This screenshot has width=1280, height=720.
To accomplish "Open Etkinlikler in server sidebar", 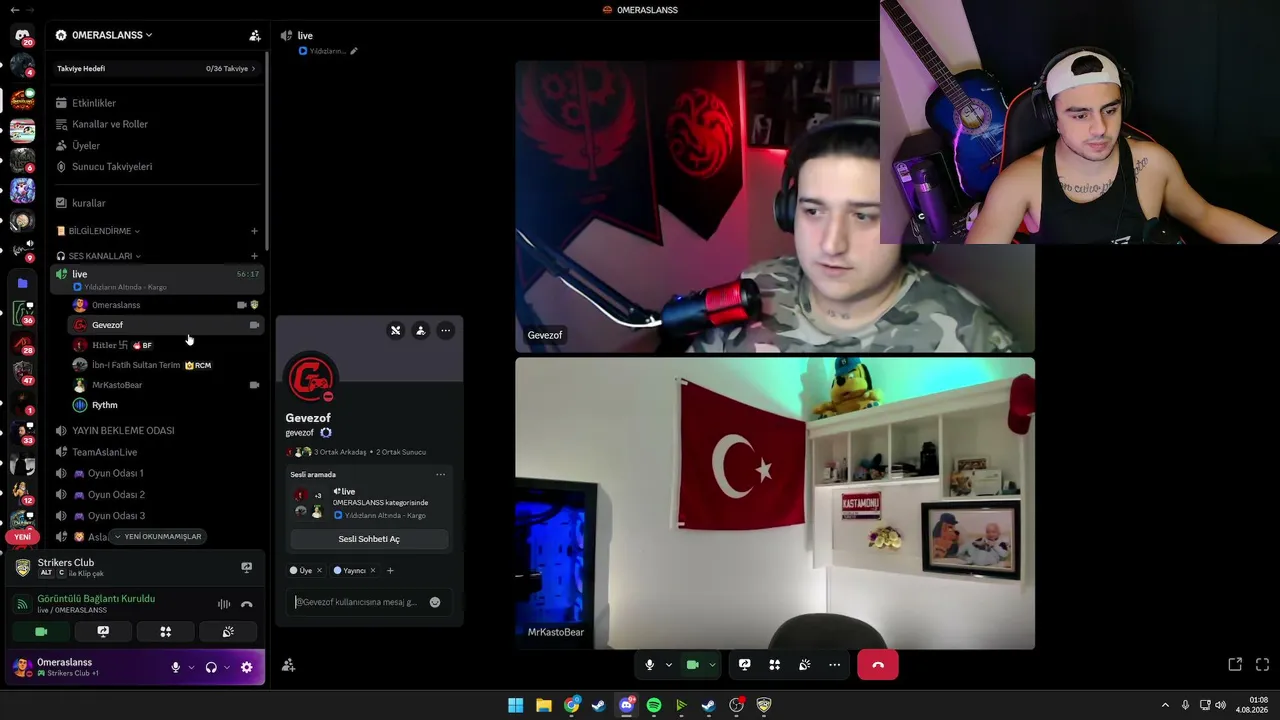I will 158,103.
